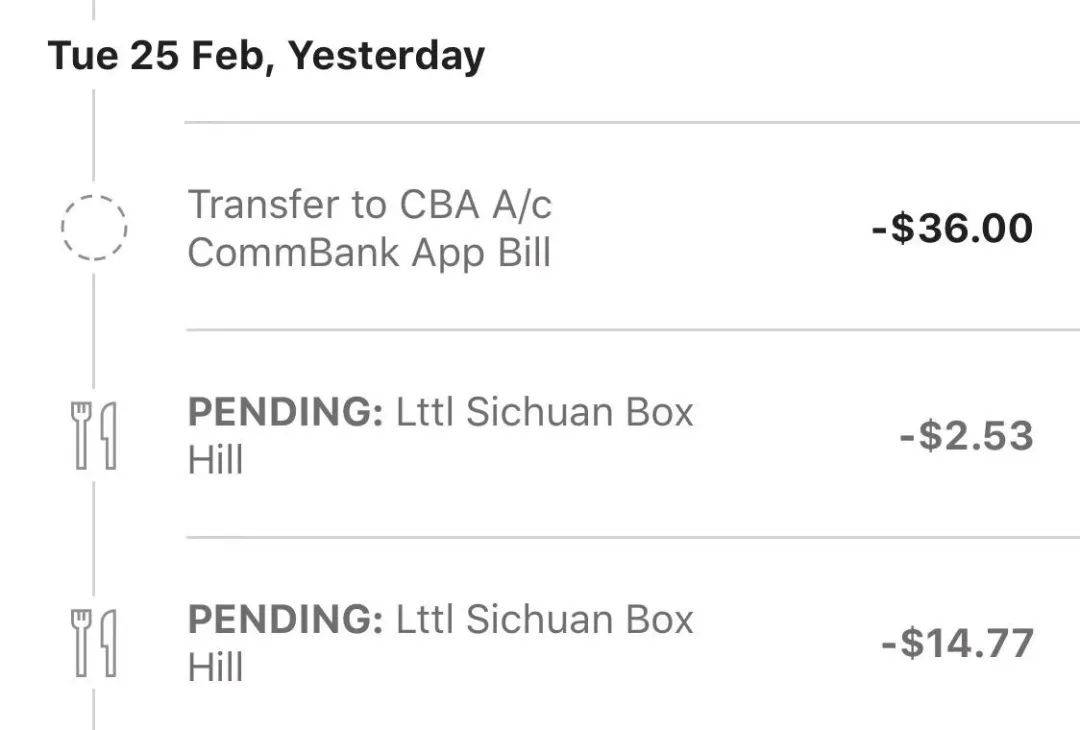1080x730 pixels.
Task: Tap Hill text under the -$14.77 transaction
Action: [216, 667]
